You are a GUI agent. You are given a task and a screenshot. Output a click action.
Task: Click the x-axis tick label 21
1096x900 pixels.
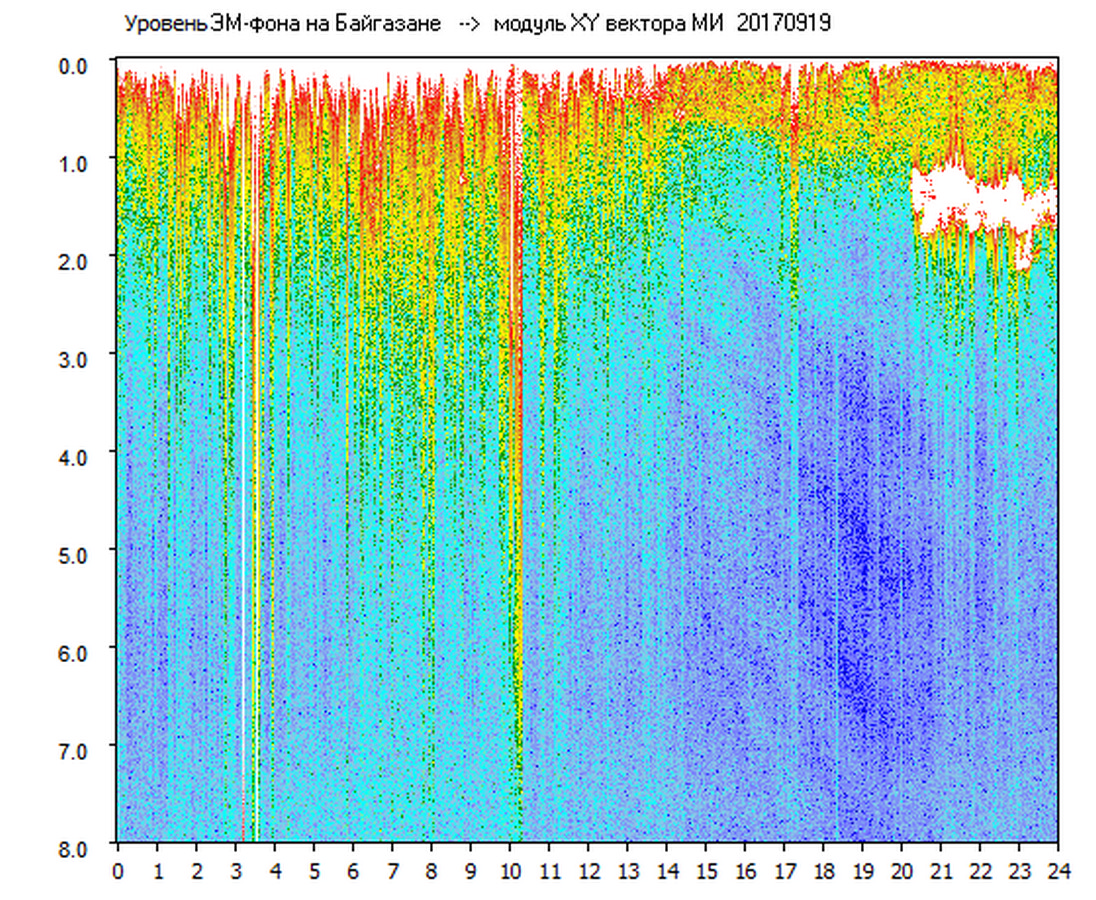click(x=941, y=871)
